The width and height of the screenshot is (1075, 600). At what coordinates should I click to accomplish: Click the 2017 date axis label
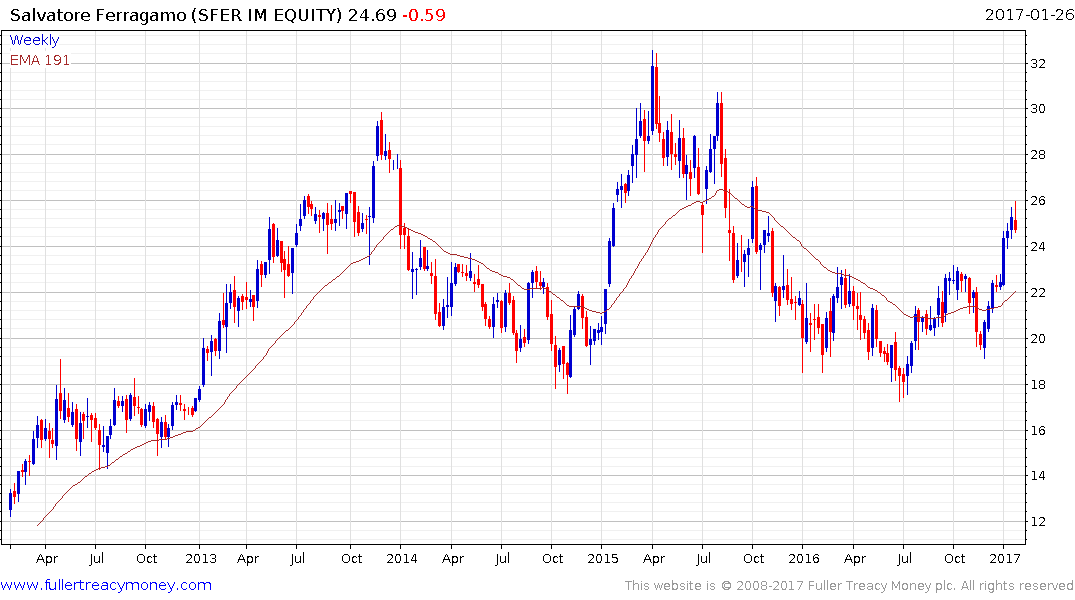1005,558
